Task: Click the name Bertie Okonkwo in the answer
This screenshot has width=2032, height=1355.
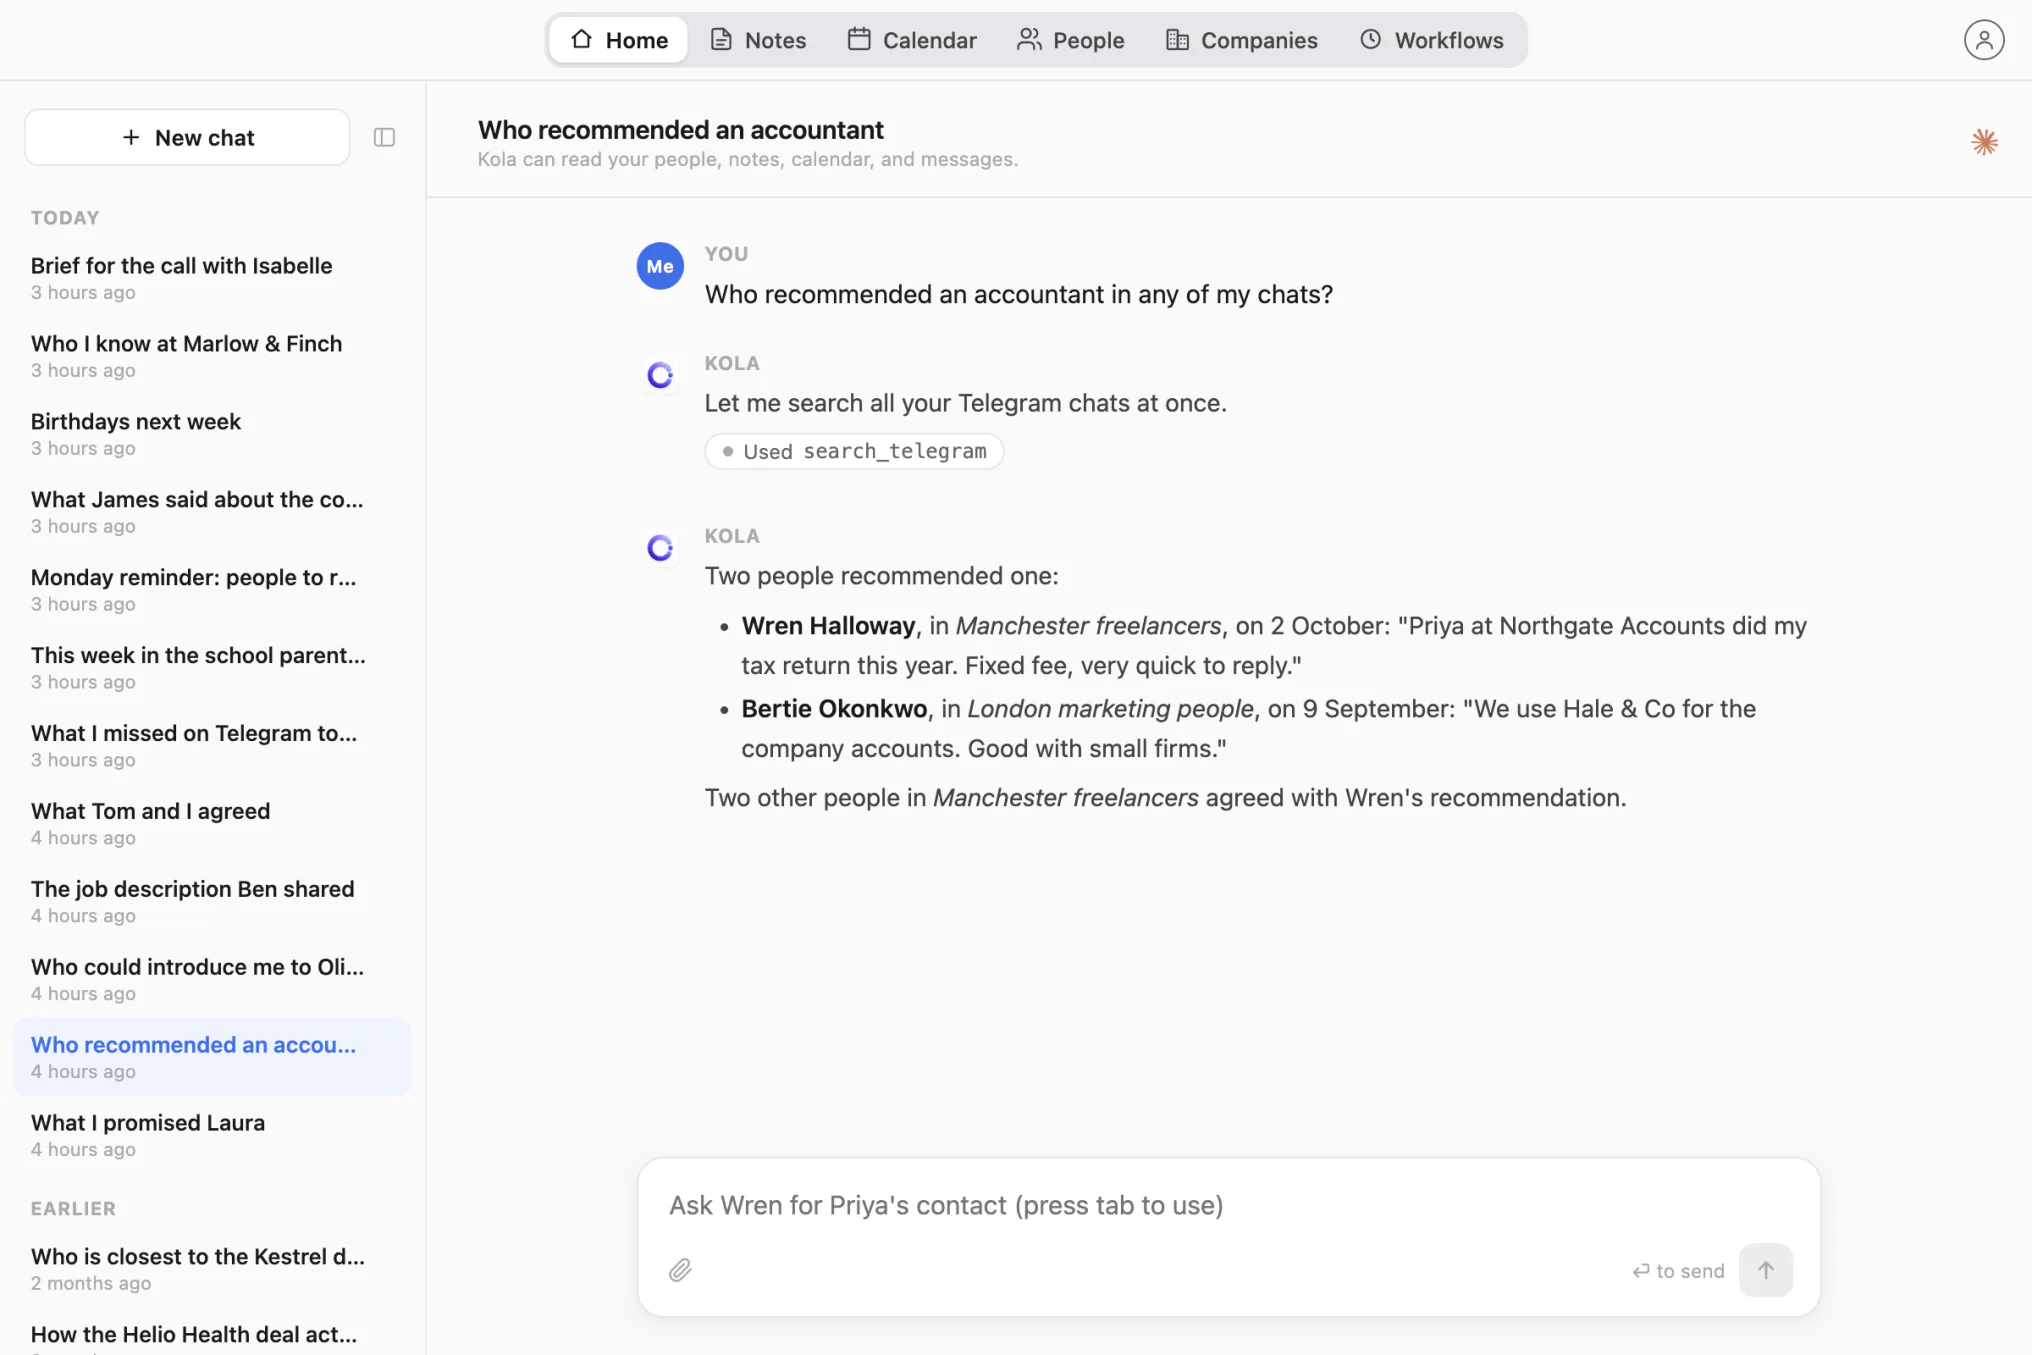Action: pyautogui.click(x=834, y=709)
